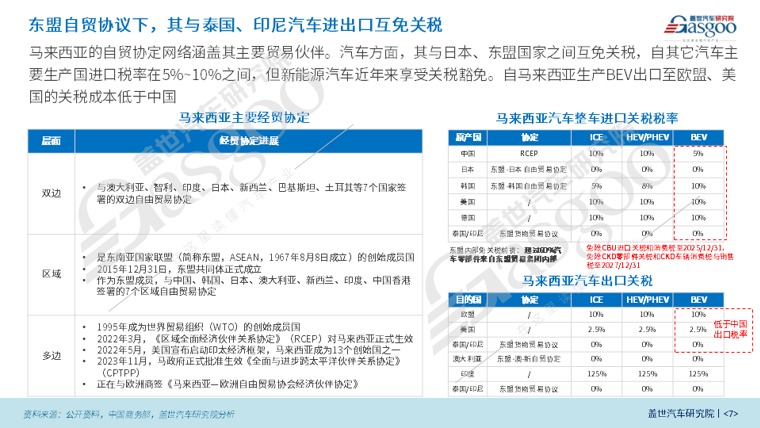Viewport: 760px width, 428px height.
Task: Click the bullet '2022年3月' about RCEP taking effect
Action: [x=255, y=338]
